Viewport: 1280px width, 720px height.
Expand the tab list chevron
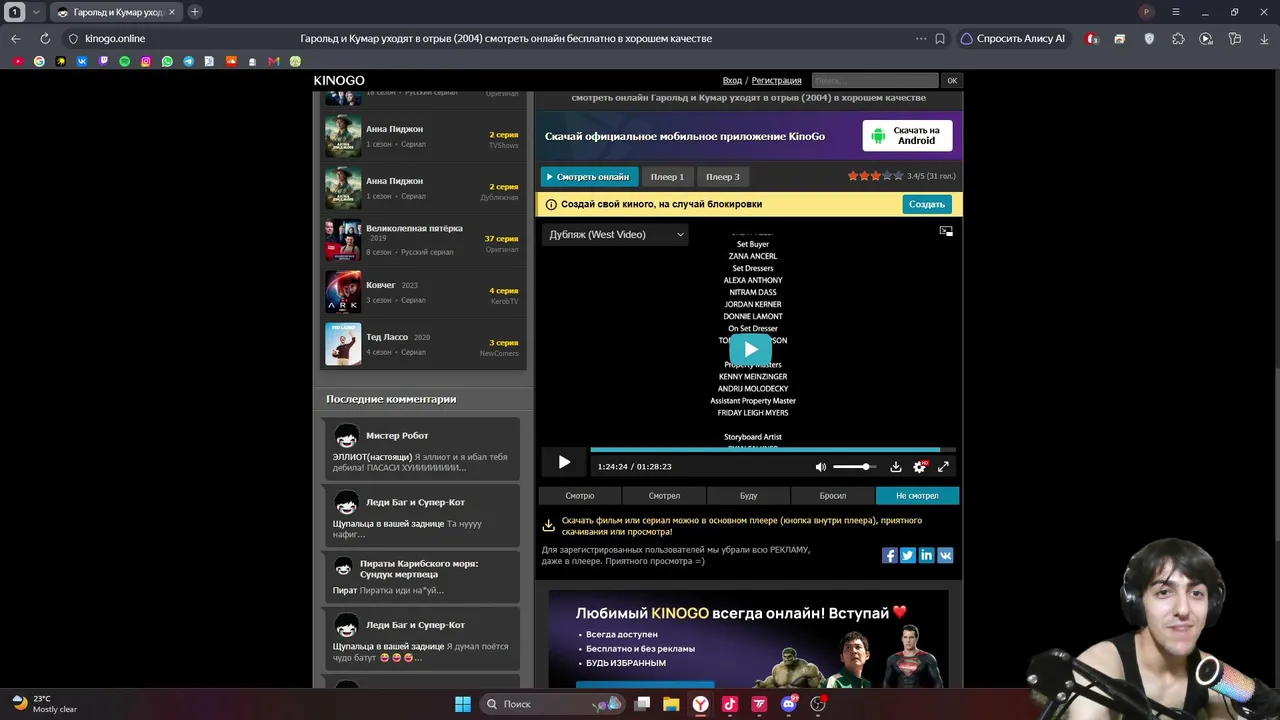point(36,12)
